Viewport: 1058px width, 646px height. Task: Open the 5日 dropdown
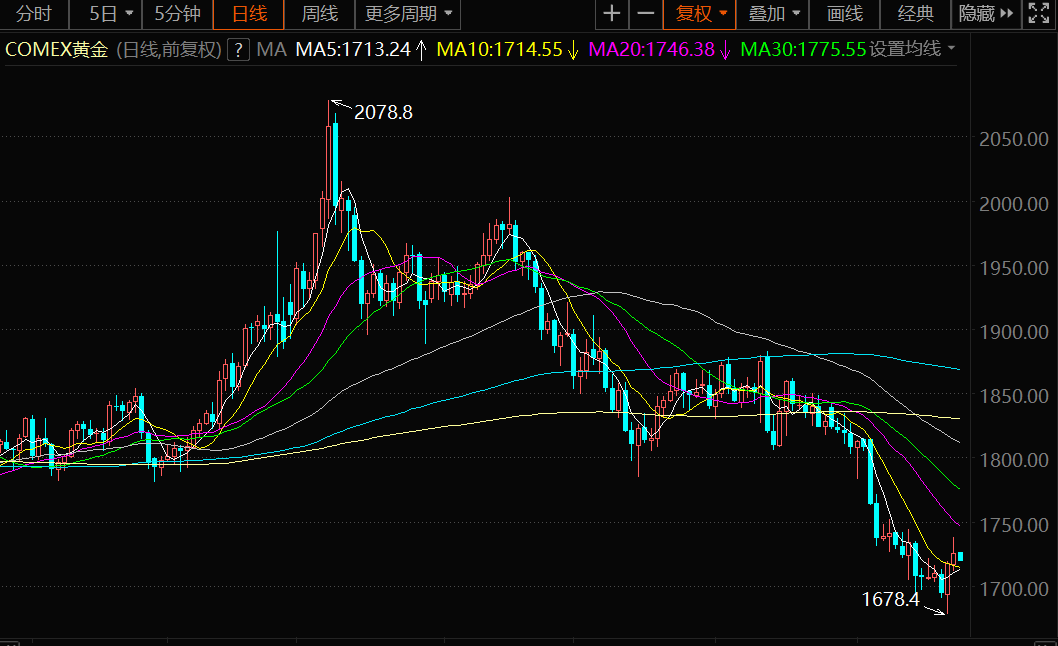click(x=110, y=14)
